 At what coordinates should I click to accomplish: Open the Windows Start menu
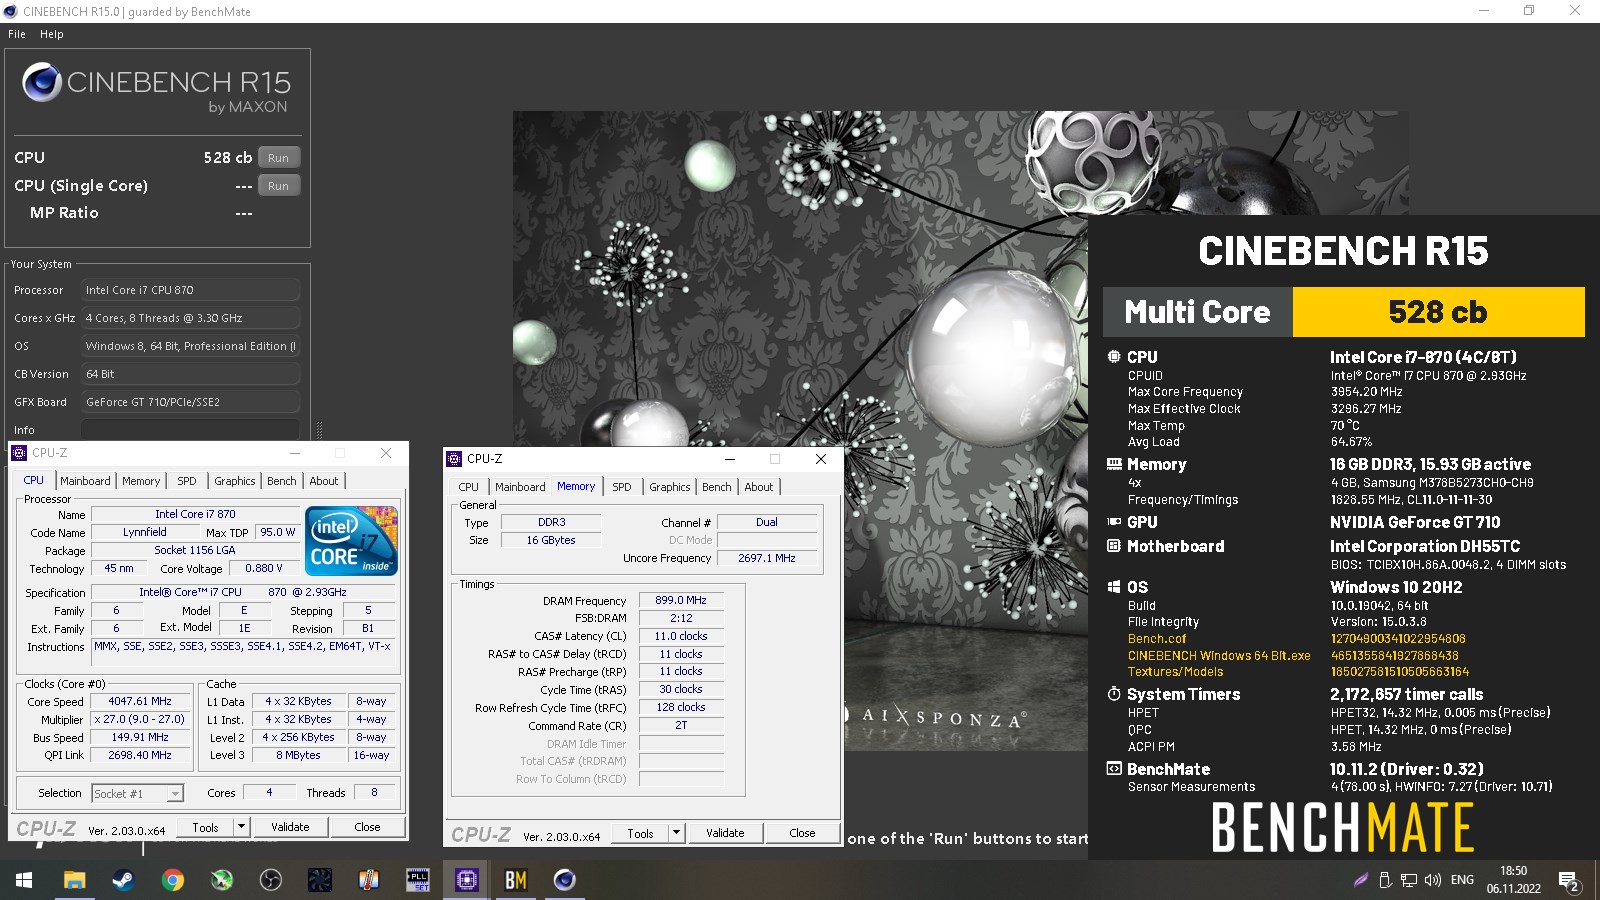[x=24, y=880]
